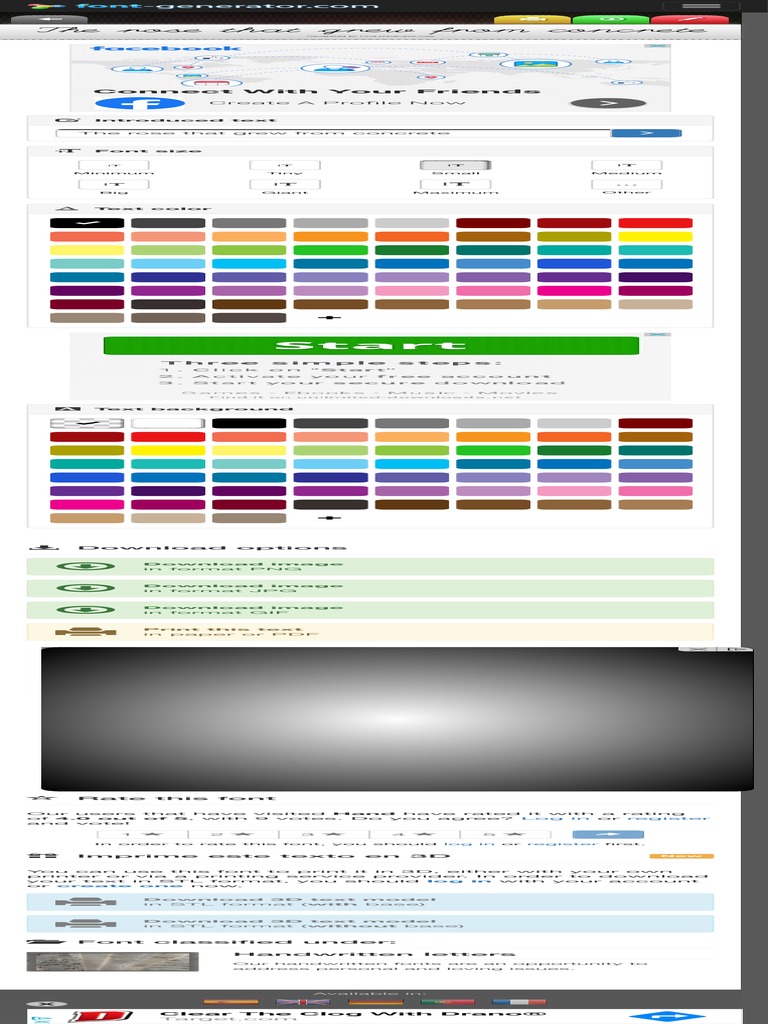Pick bright yellow text color swatch

pyautogui.click(x=656, y=236)
